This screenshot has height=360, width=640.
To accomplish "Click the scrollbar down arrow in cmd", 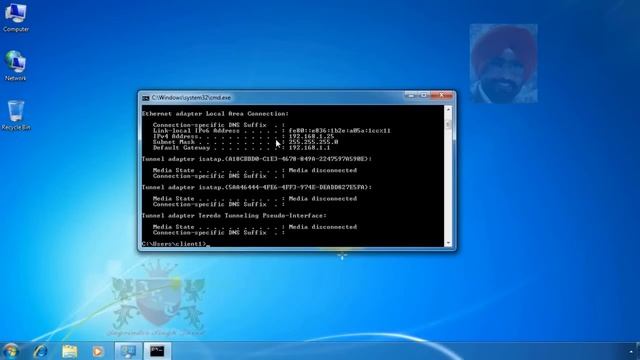I will click(x=448, y=243).
